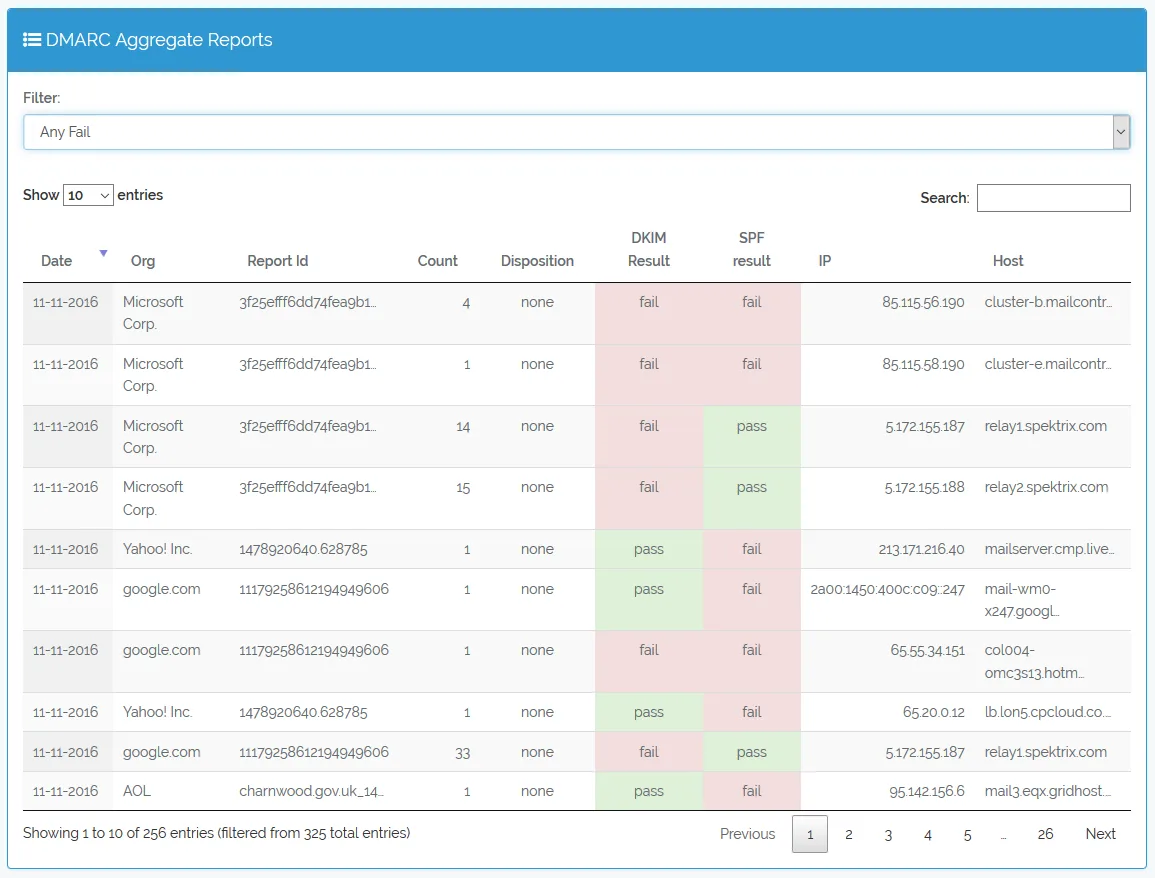
Task: Sort by the Disposition column header
Action: click(537, 261)
